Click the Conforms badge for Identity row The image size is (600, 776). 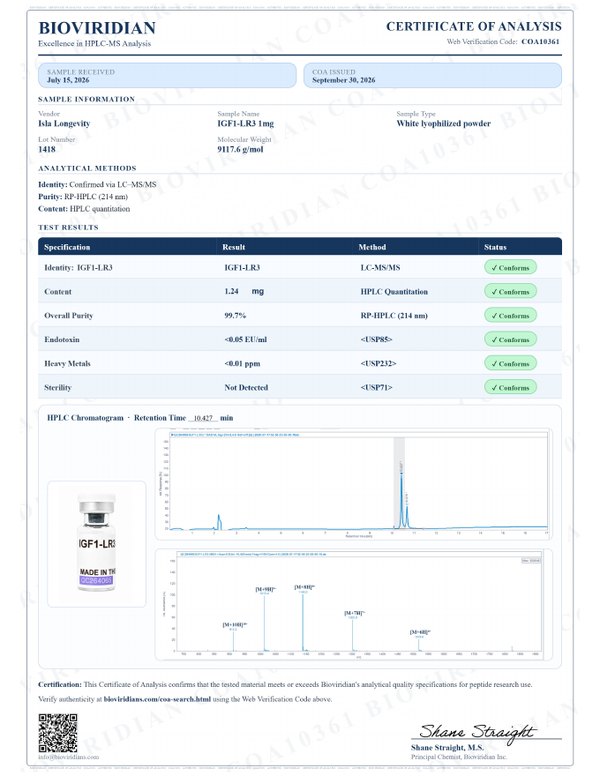(x=510, y=268)
